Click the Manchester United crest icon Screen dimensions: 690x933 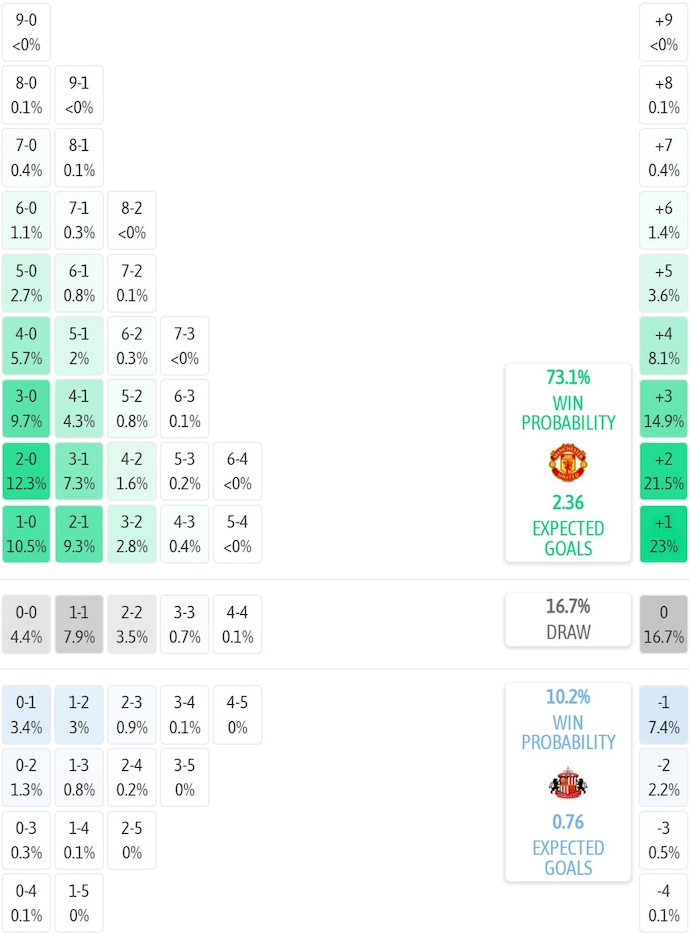click(567, 463)
